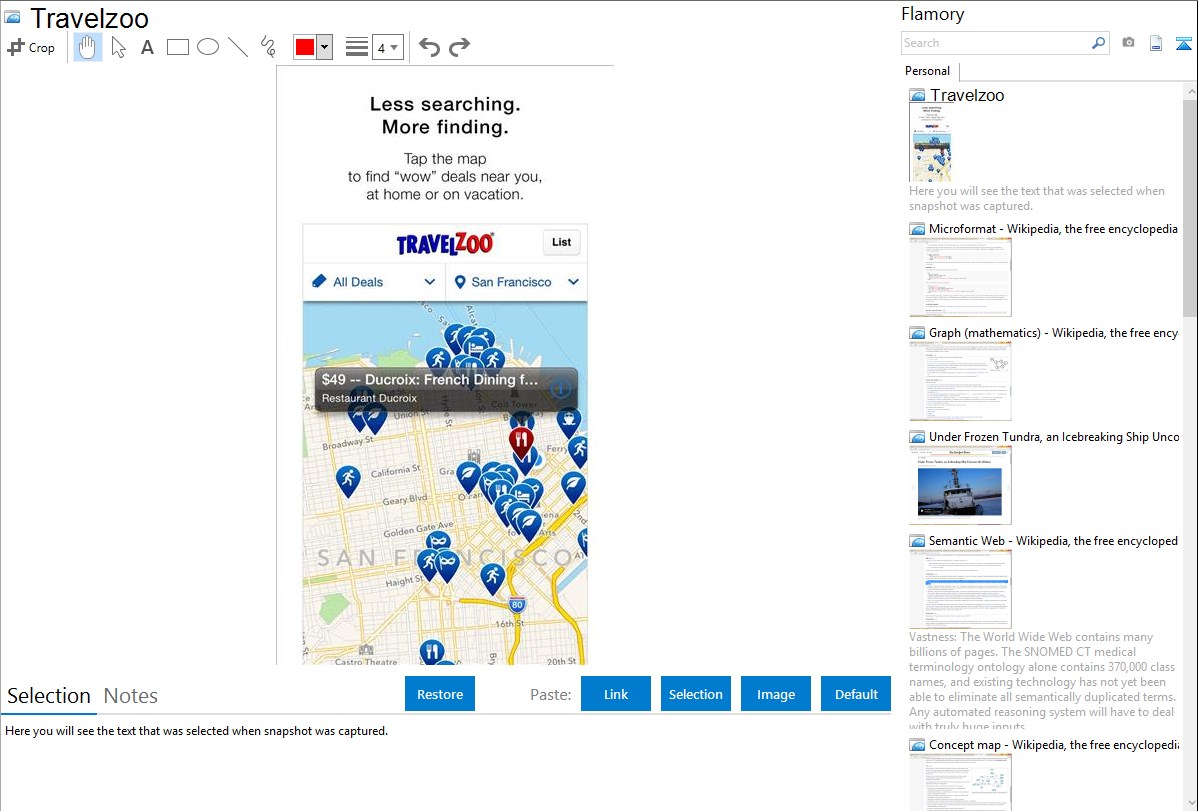
Task: Click the Paste Default button
Action: coord(856,694)
